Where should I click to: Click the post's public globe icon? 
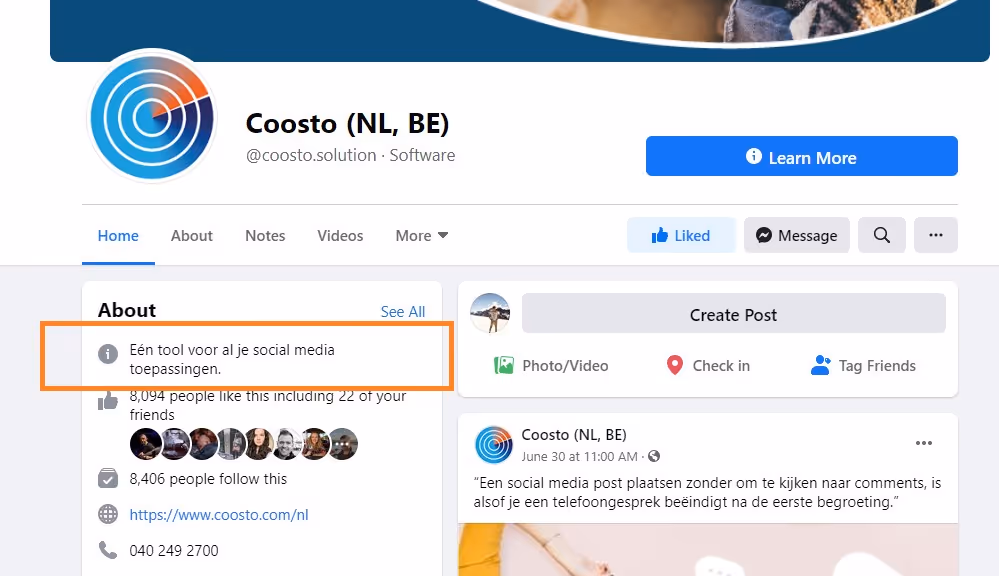[654, 456]
